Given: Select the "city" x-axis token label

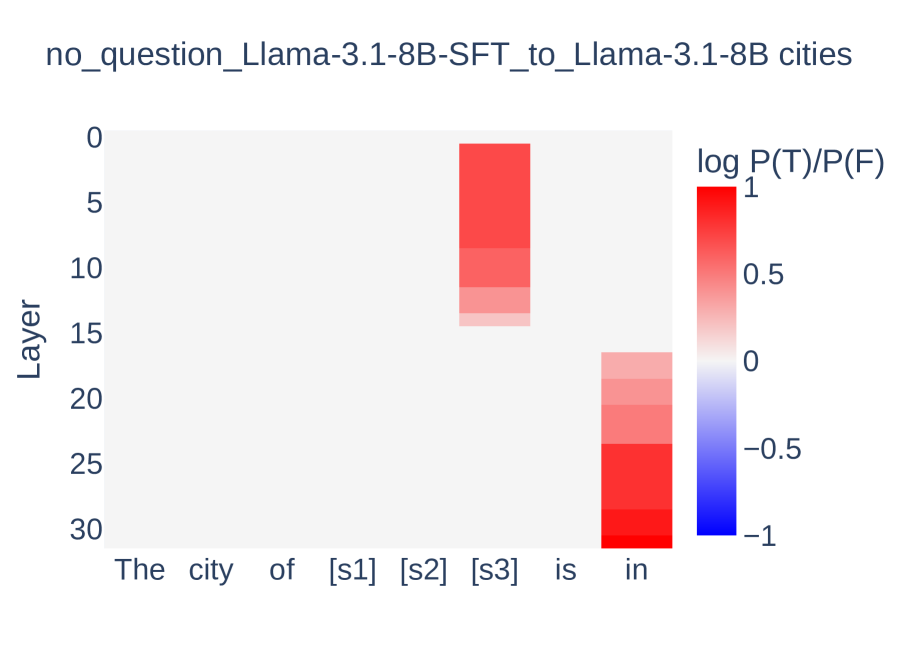Looking at the screenshot, I should pos(211,570).
